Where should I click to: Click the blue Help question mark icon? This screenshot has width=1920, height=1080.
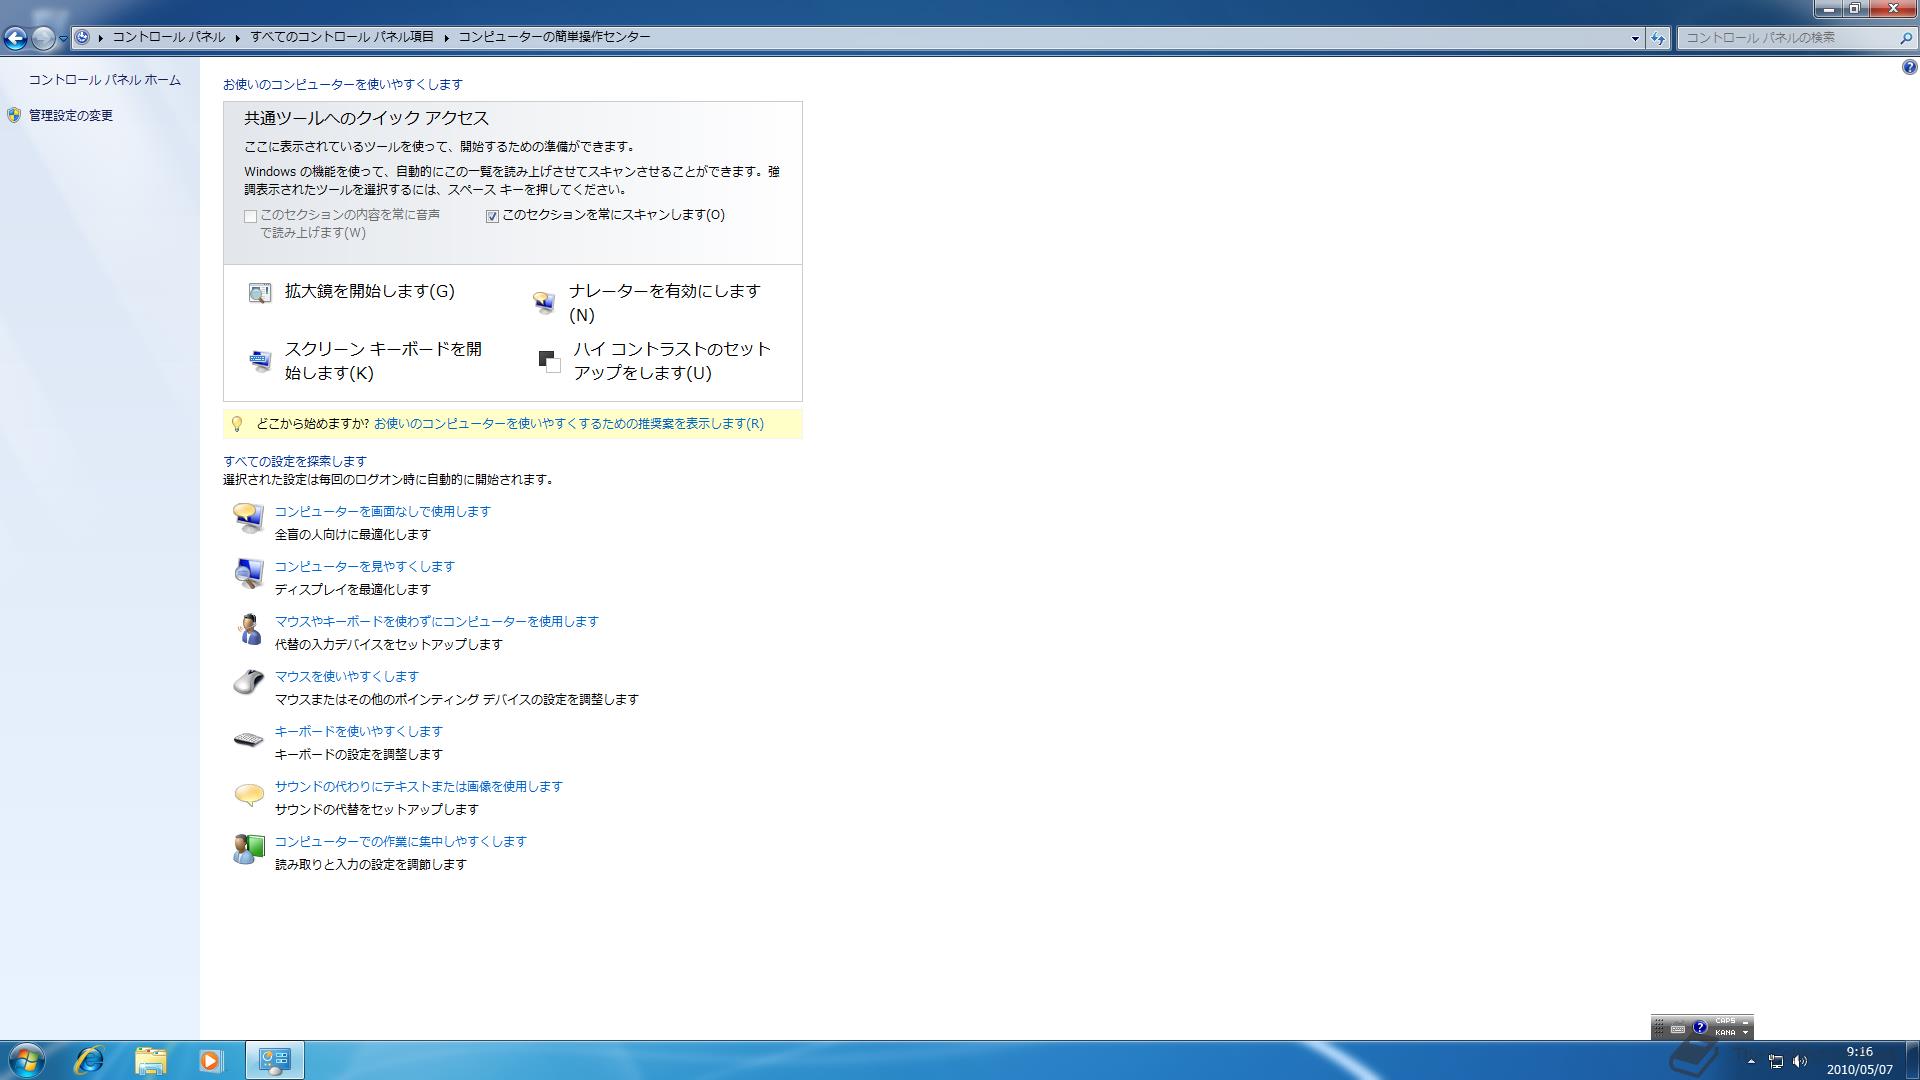pyautogui.click(x=1909, y=67)
